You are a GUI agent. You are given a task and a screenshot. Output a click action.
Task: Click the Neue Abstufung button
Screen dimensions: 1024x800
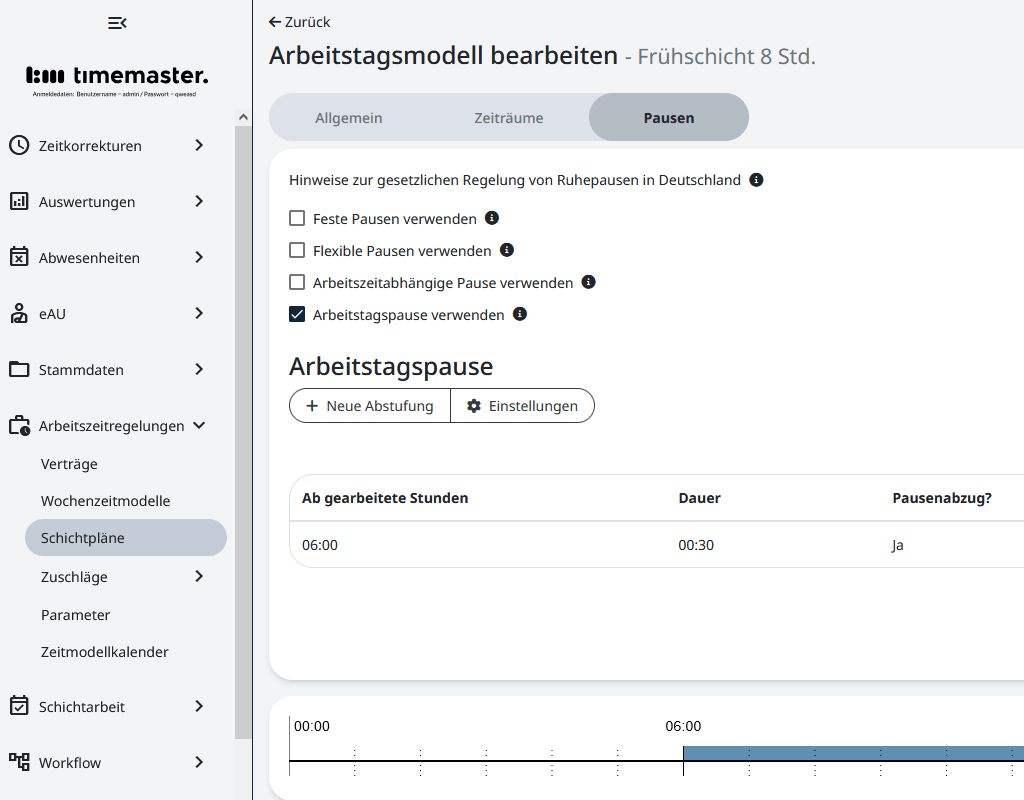coord(370,405)
